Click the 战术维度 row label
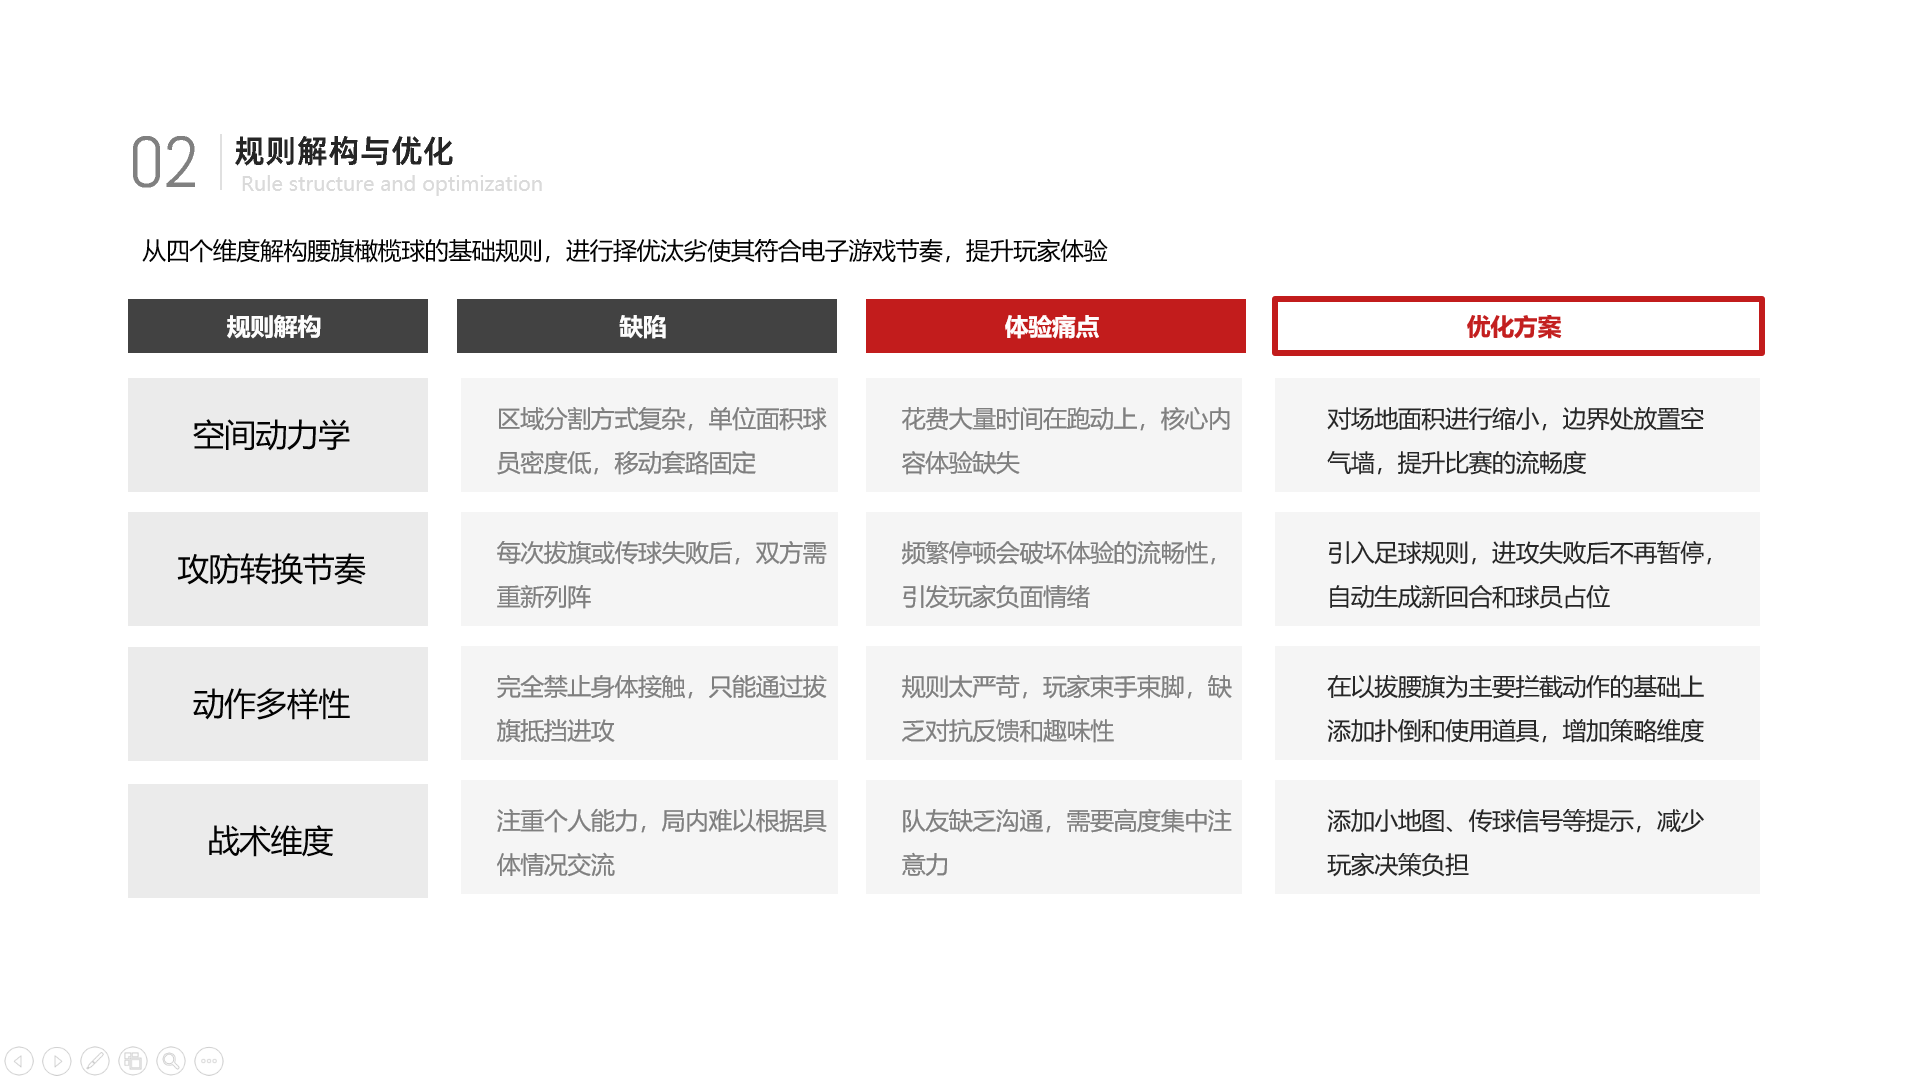 pos(277,841)
